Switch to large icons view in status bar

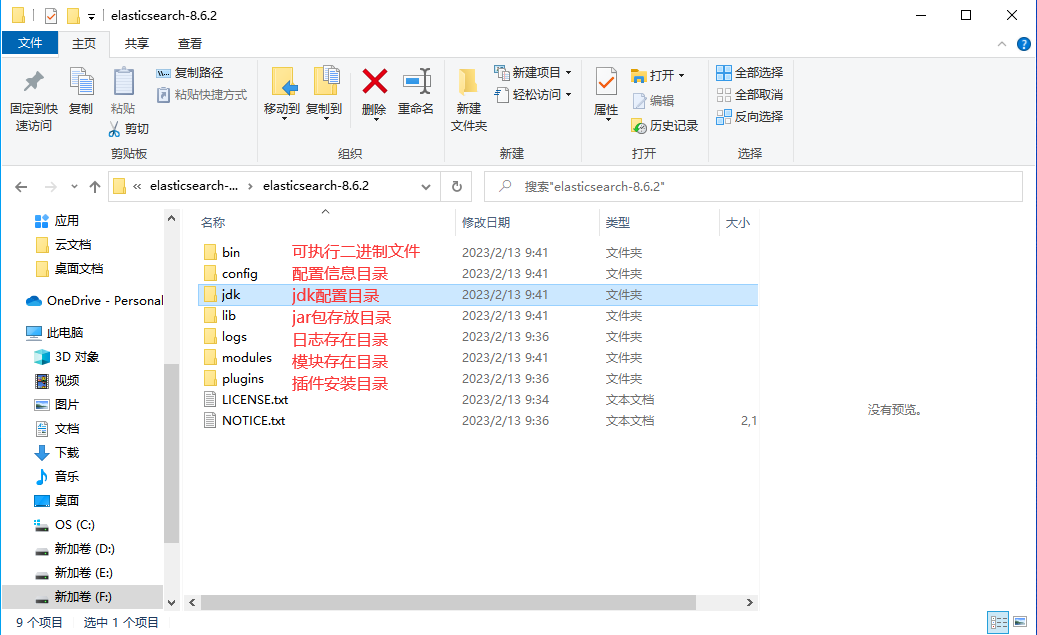tap(1020, 622)
